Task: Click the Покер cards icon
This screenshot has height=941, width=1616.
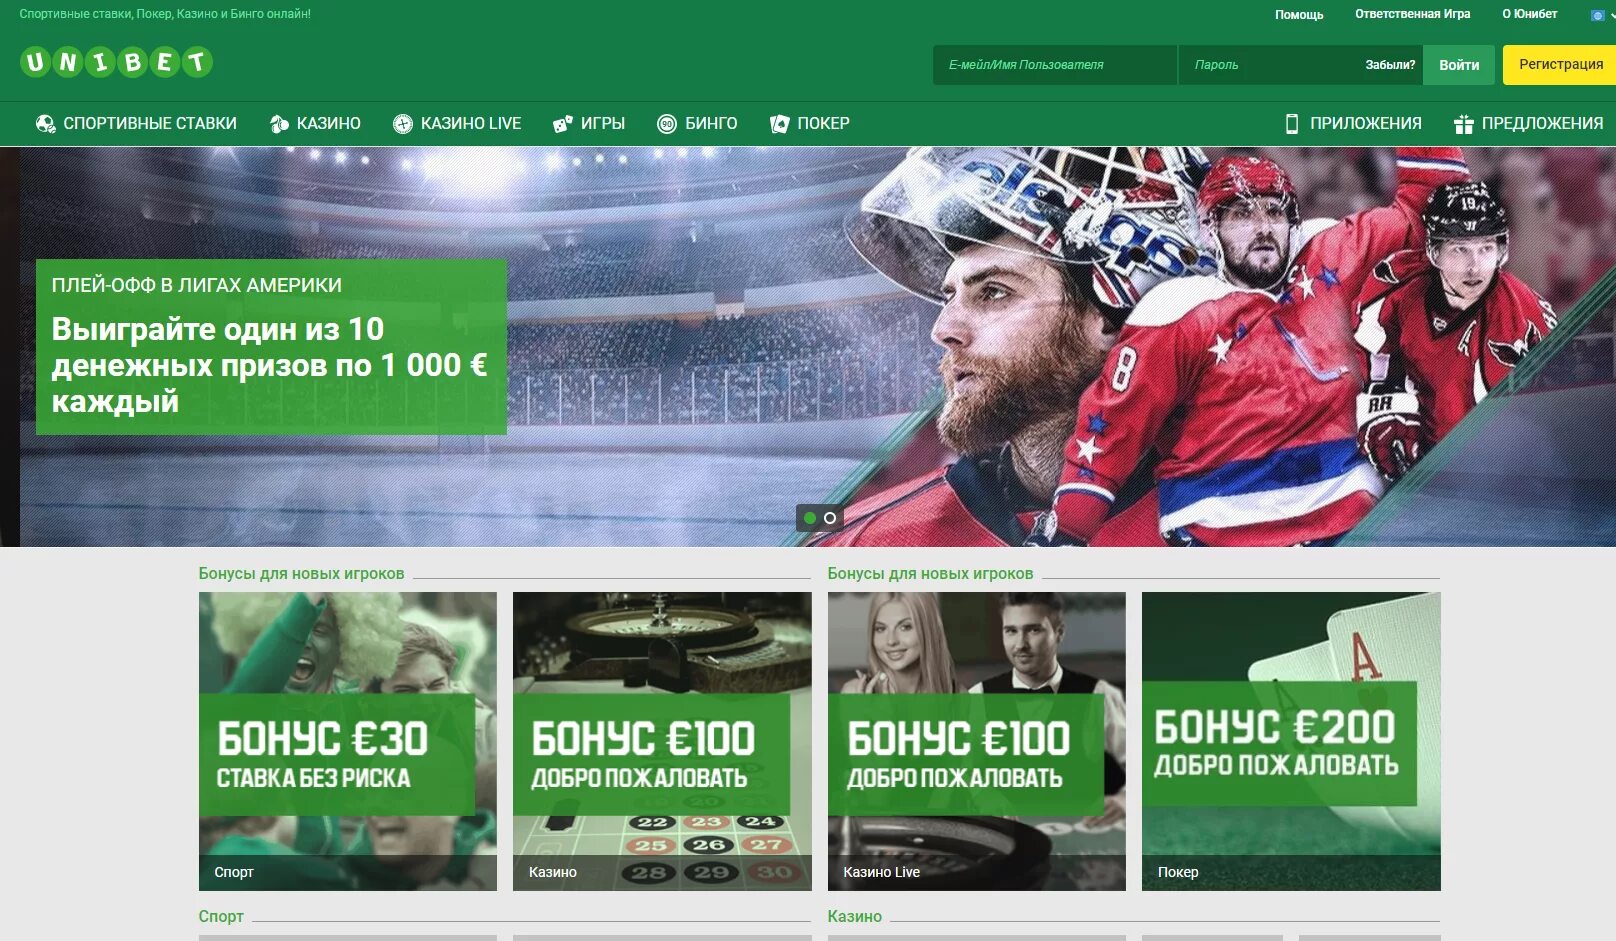Action: (780, 124)
